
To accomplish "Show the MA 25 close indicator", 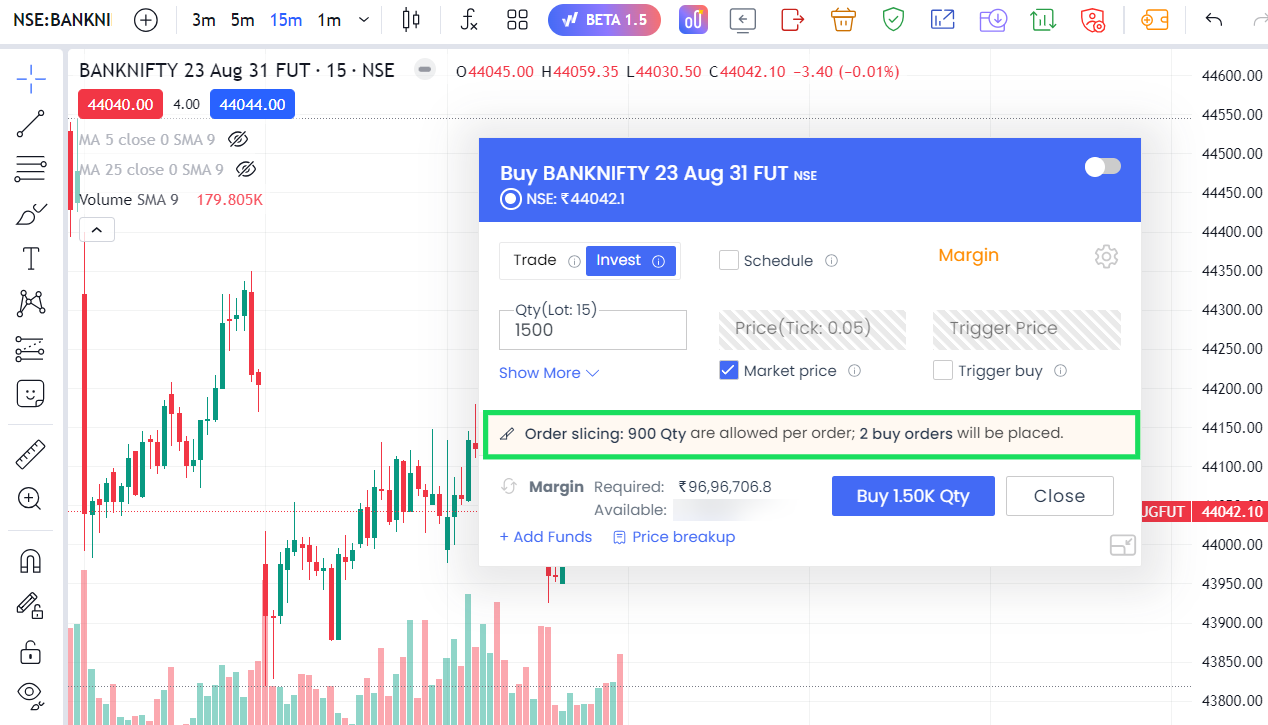I will pyautogui.click(x=246, y=169).
